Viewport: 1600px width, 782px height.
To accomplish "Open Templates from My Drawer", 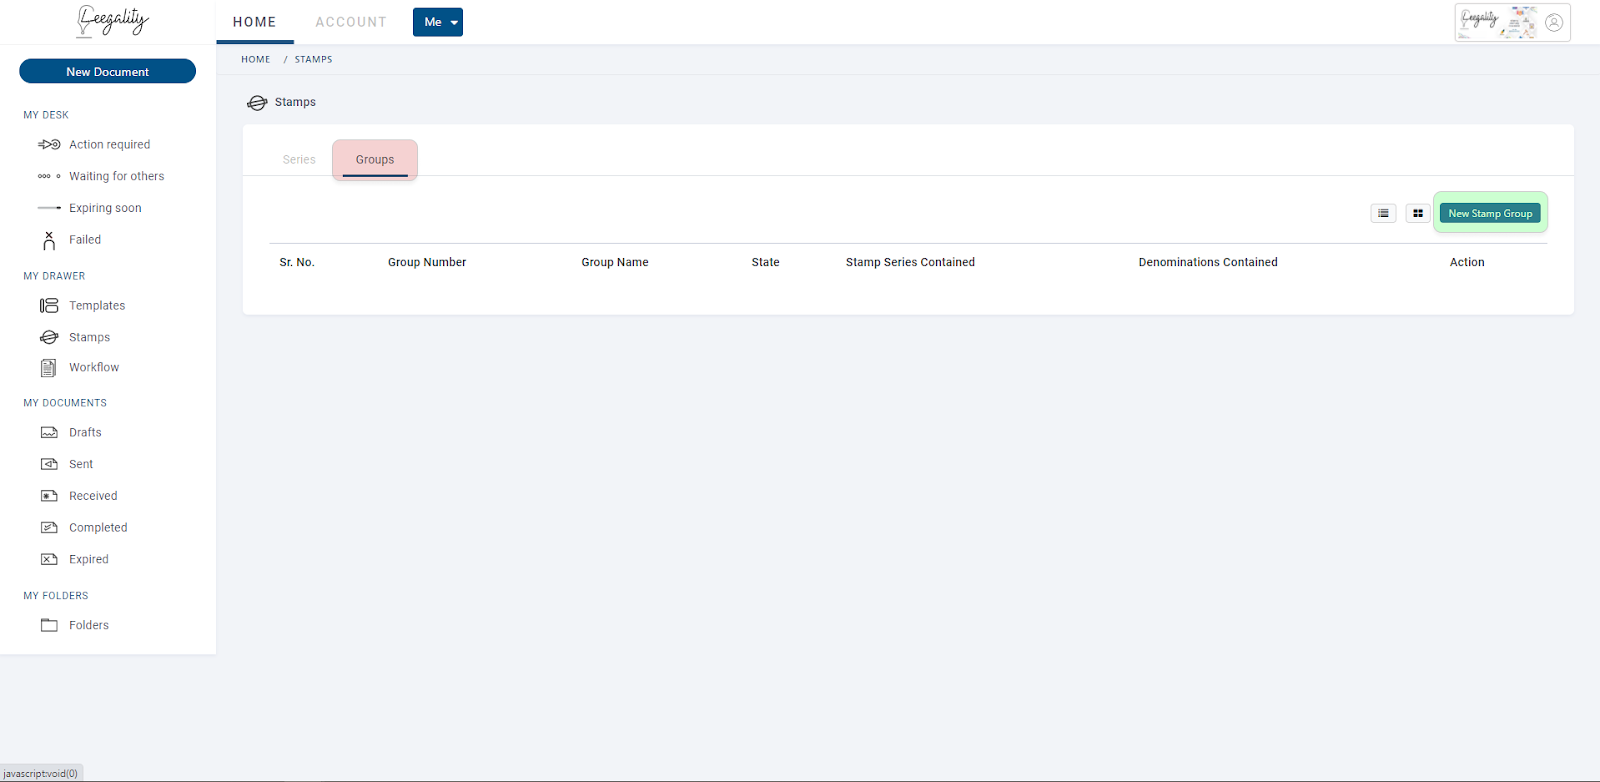I will coord(97,306).
